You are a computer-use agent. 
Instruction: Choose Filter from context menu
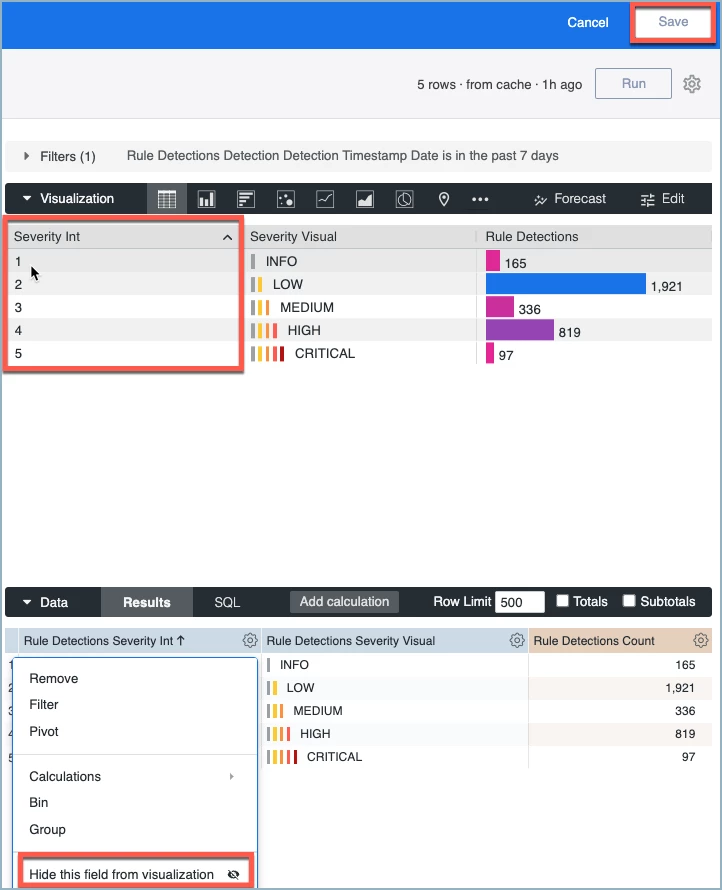click(x=44, y=704)
